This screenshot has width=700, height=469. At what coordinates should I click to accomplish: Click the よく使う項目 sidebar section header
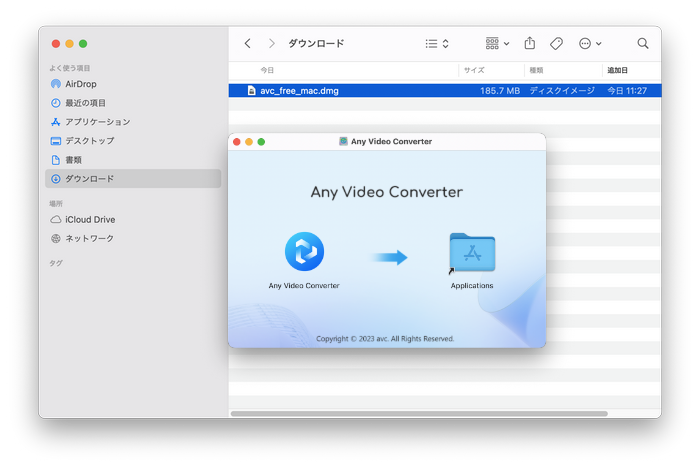tap(70, 68)
